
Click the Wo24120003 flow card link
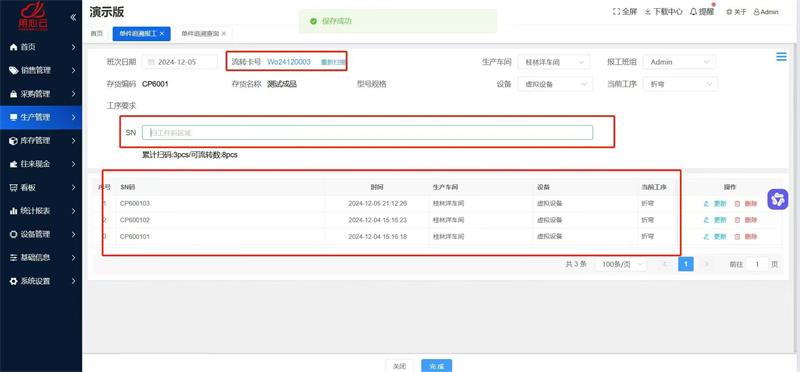click(x=289, y=62)
